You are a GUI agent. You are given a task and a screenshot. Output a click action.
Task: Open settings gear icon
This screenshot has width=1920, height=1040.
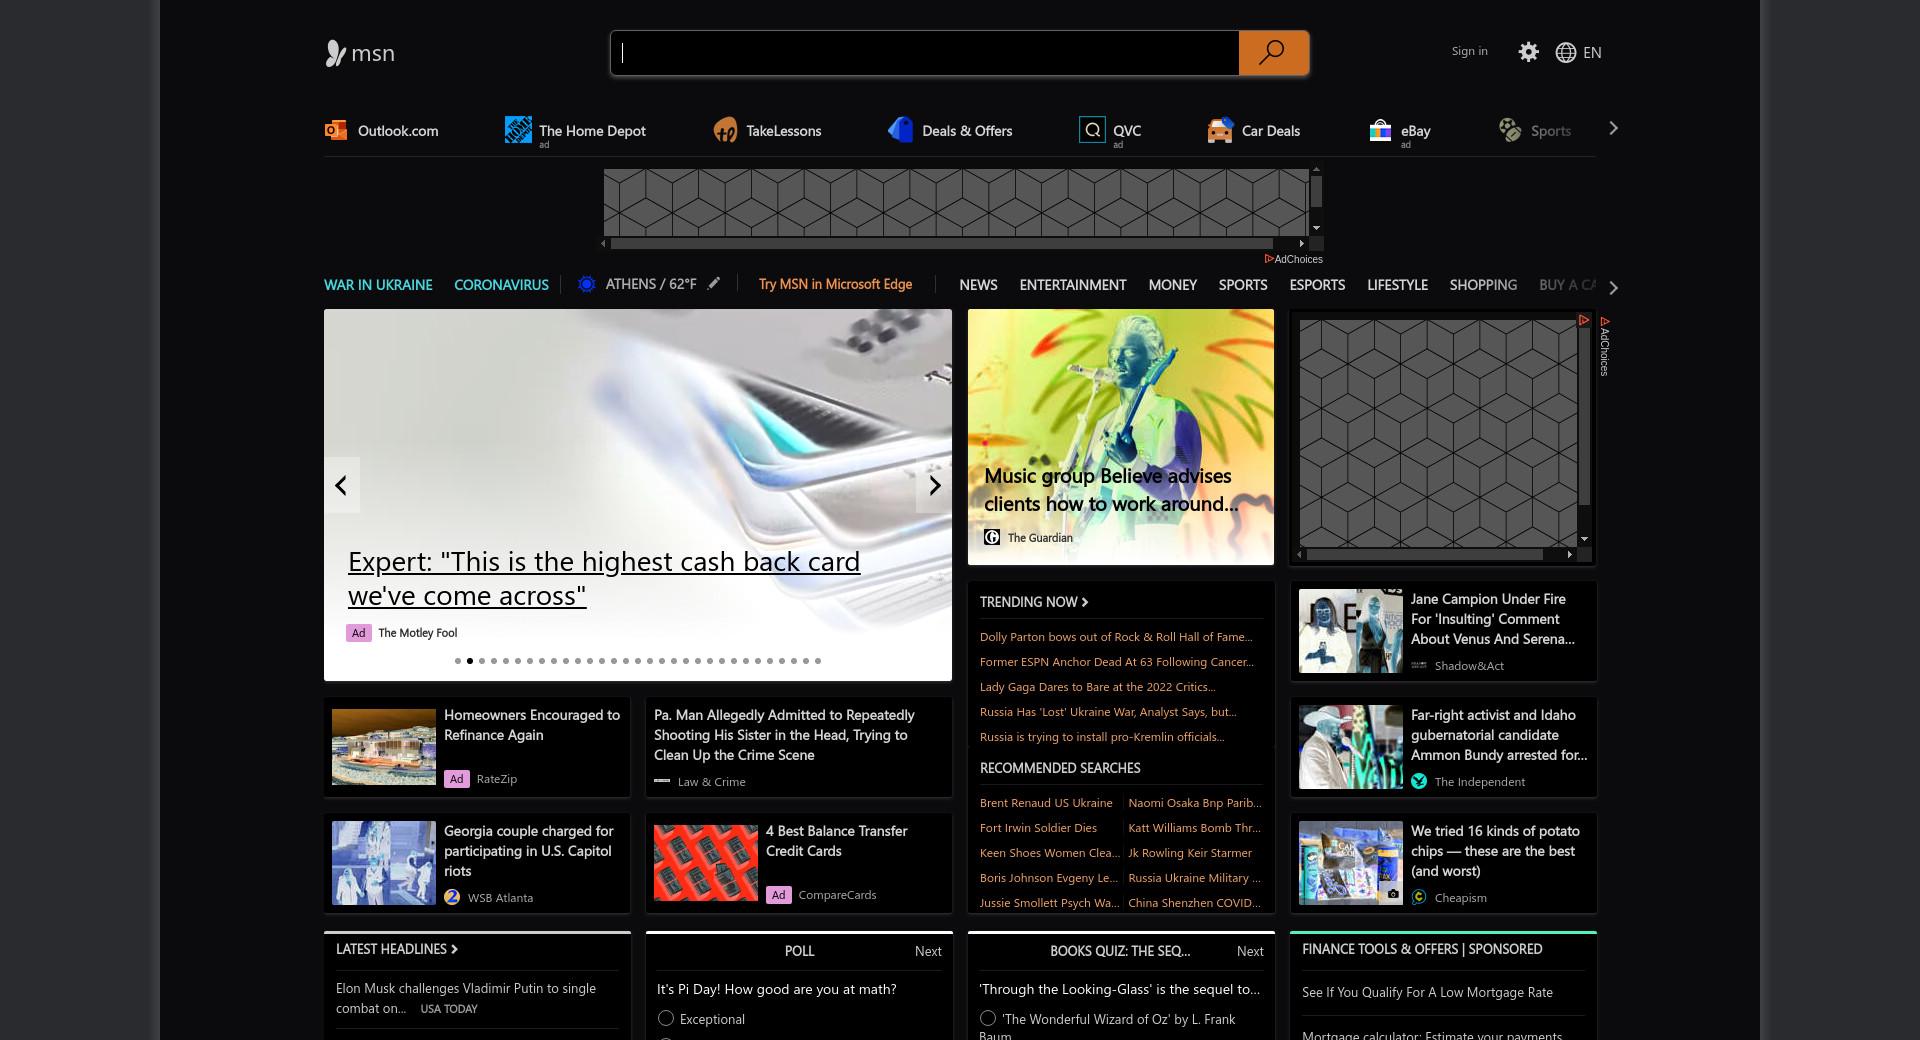1528,52
